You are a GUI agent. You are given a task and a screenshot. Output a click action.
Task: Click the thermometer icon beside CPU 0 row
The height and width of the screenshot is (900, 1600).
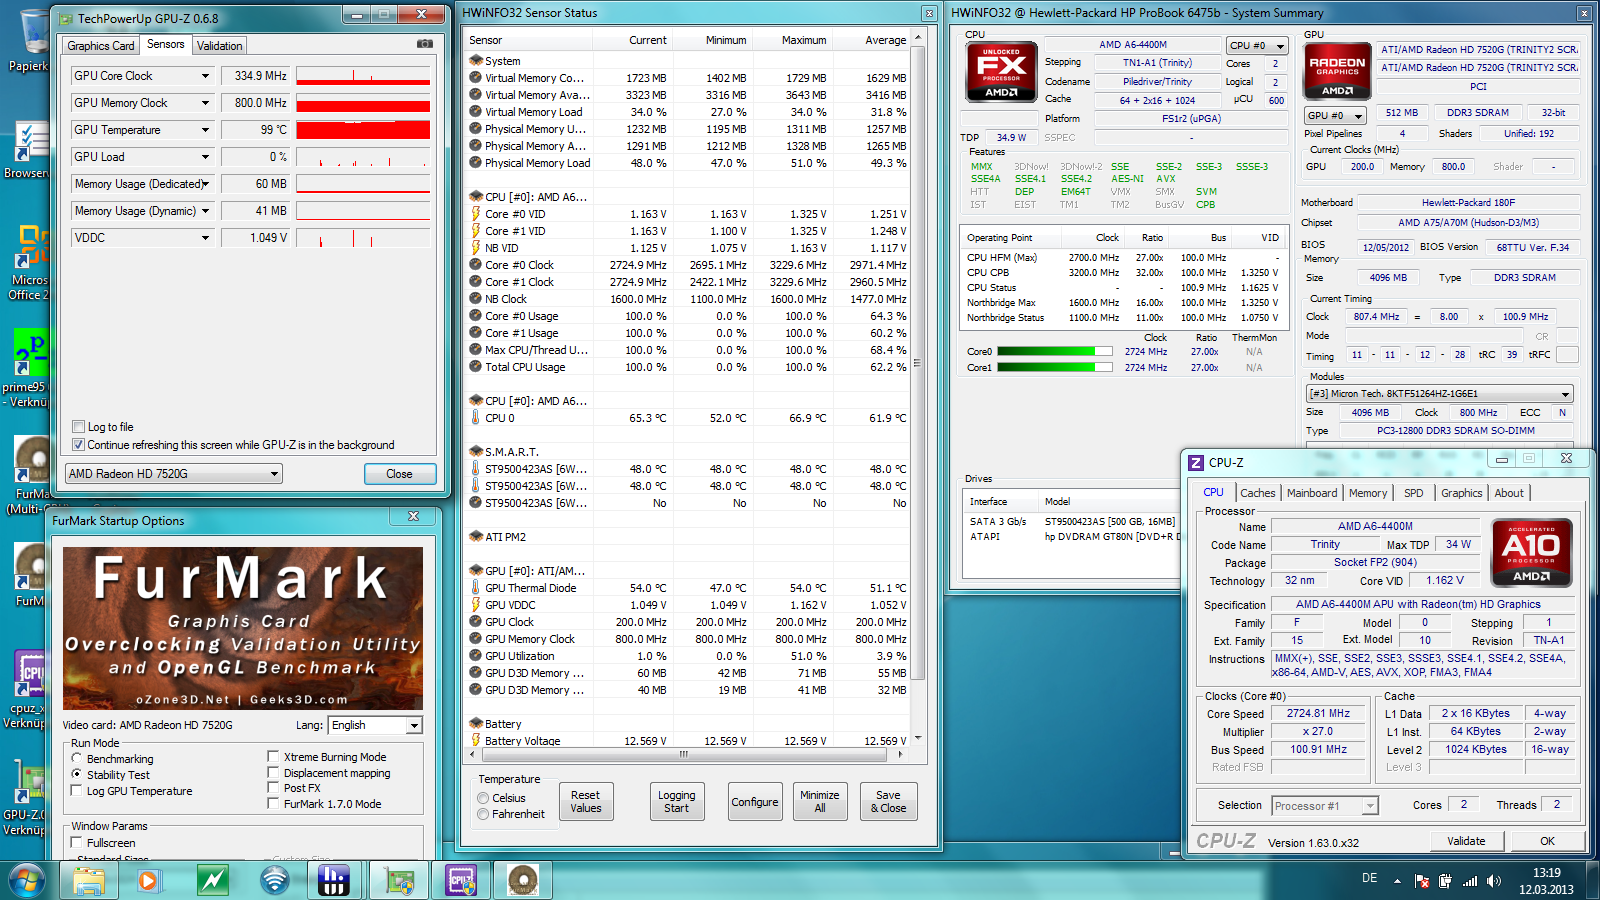point(476,418)
